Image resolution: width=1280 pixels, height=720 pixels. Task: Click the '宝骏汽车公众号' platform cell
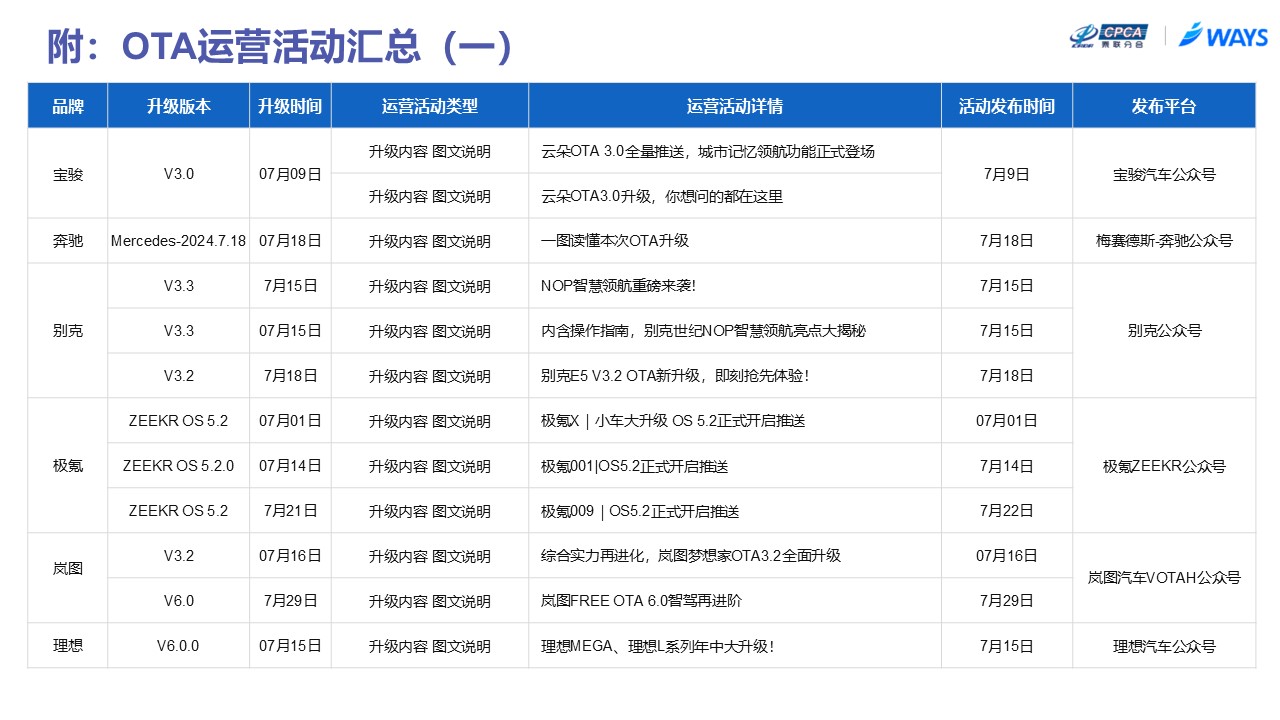[1164, 174]
